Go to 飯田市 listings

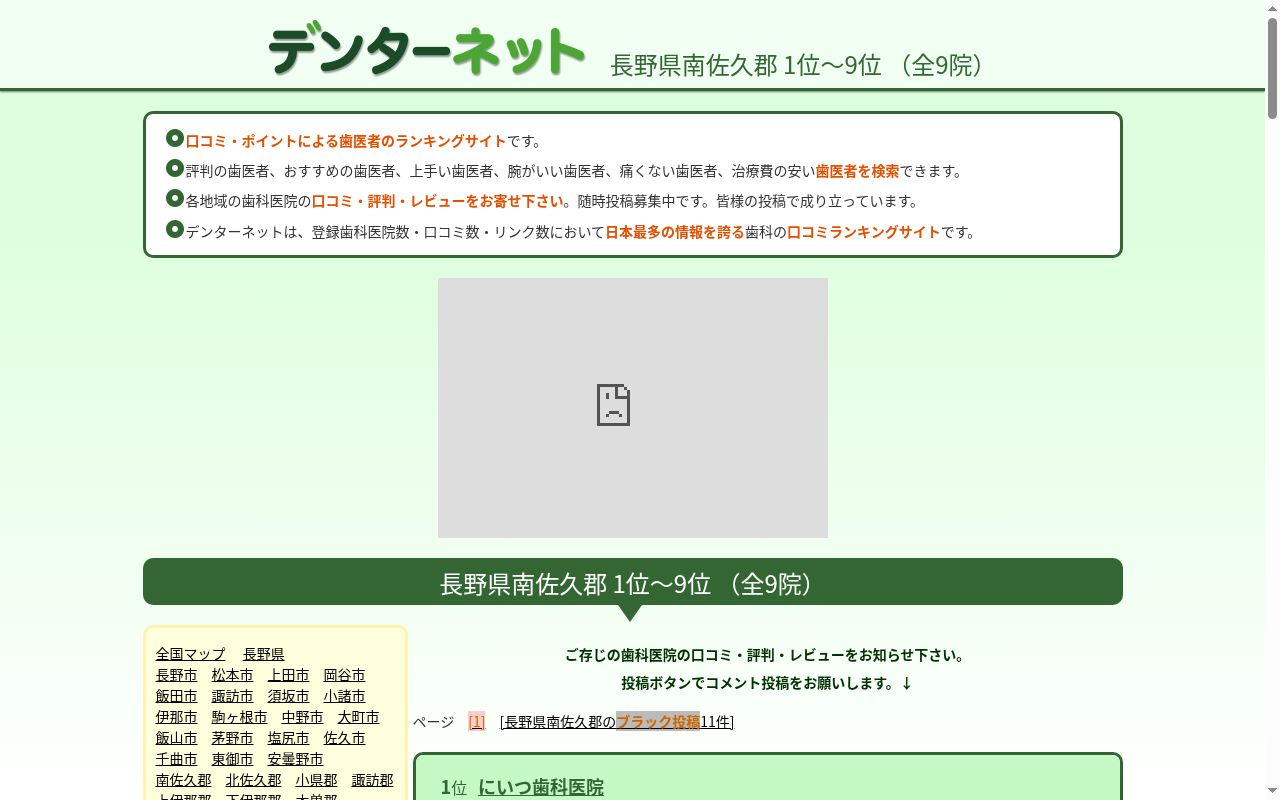[x=177, y=696]
